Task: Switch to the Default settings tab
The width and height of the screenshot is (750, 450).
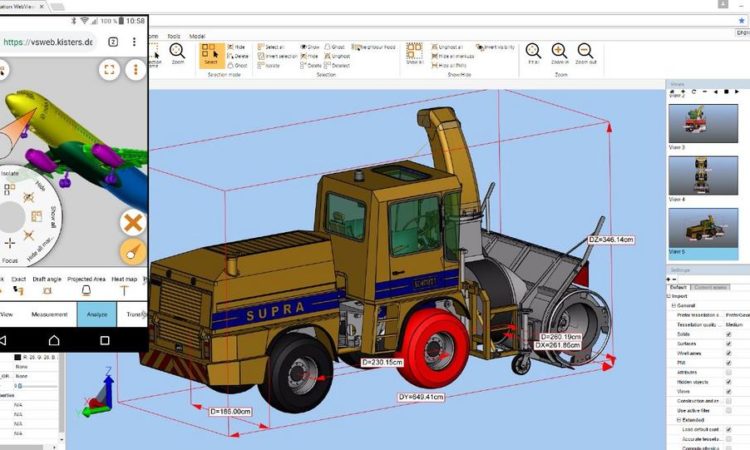Action: (678, 287)
